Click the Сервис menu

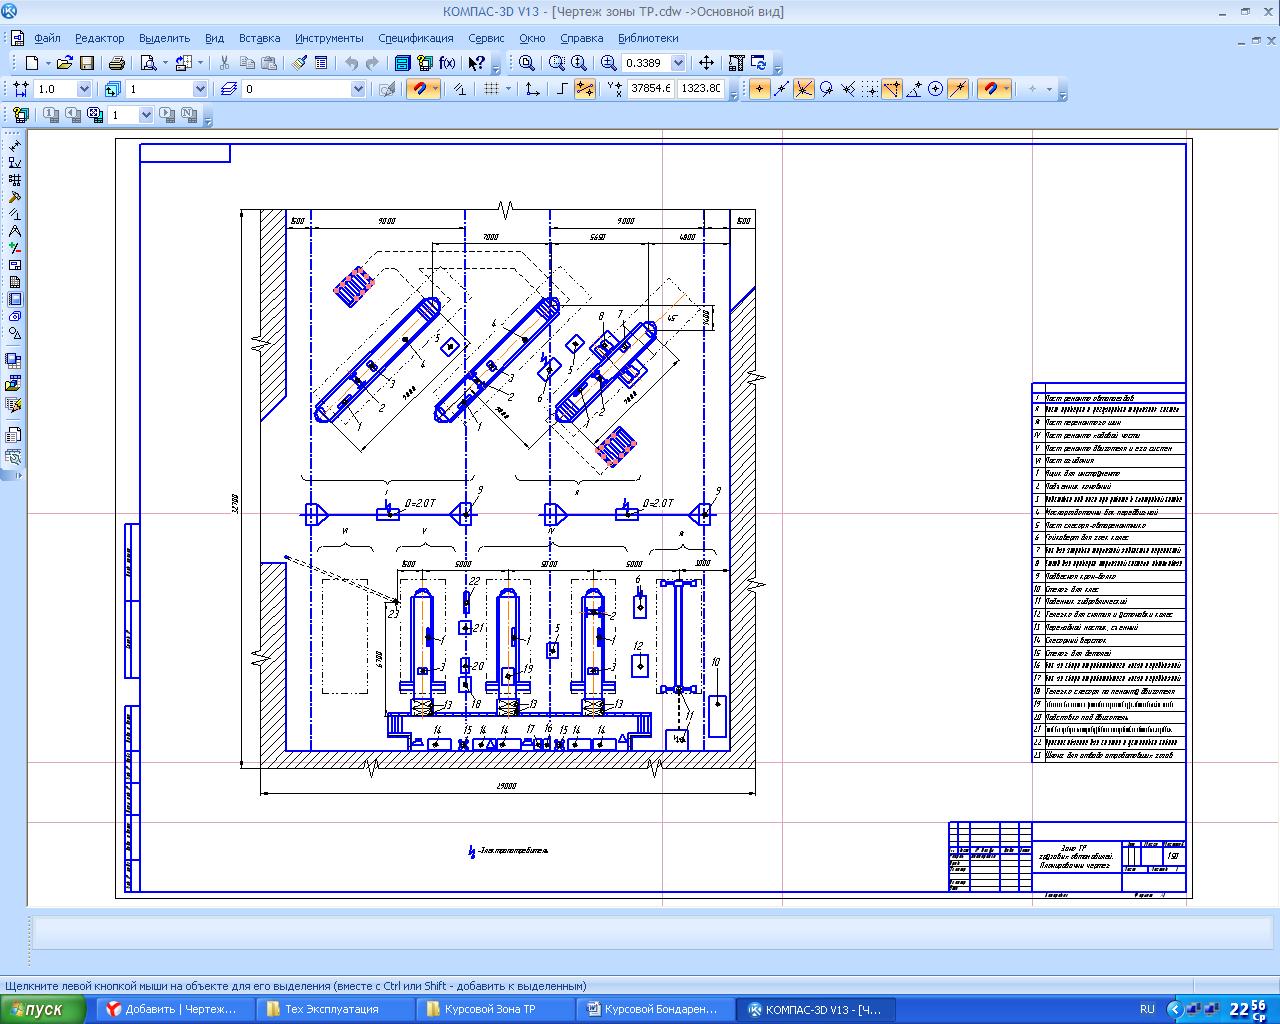pos(486,38)
